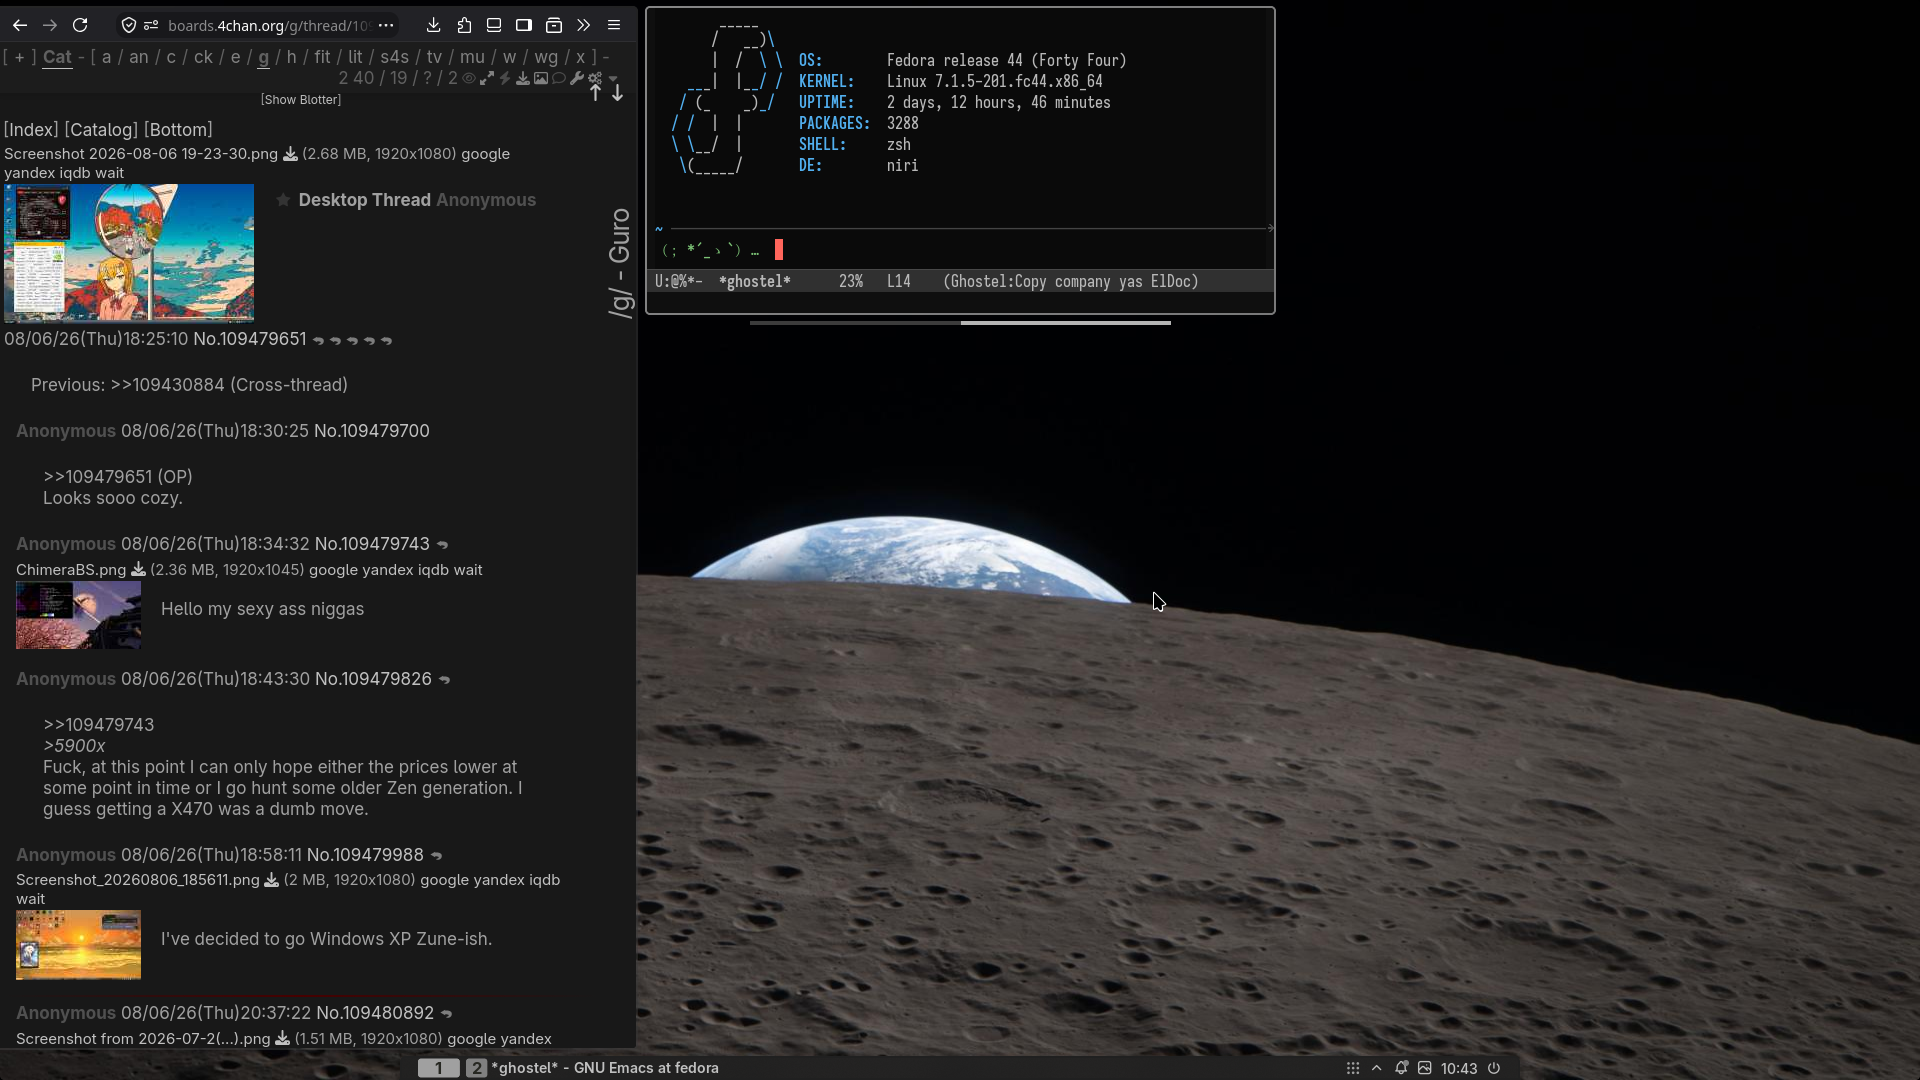The height and width of the screenshot is (1080, 1920).
Task: Click the picture icon in system tray
Action: [x=1425, y=1068]
